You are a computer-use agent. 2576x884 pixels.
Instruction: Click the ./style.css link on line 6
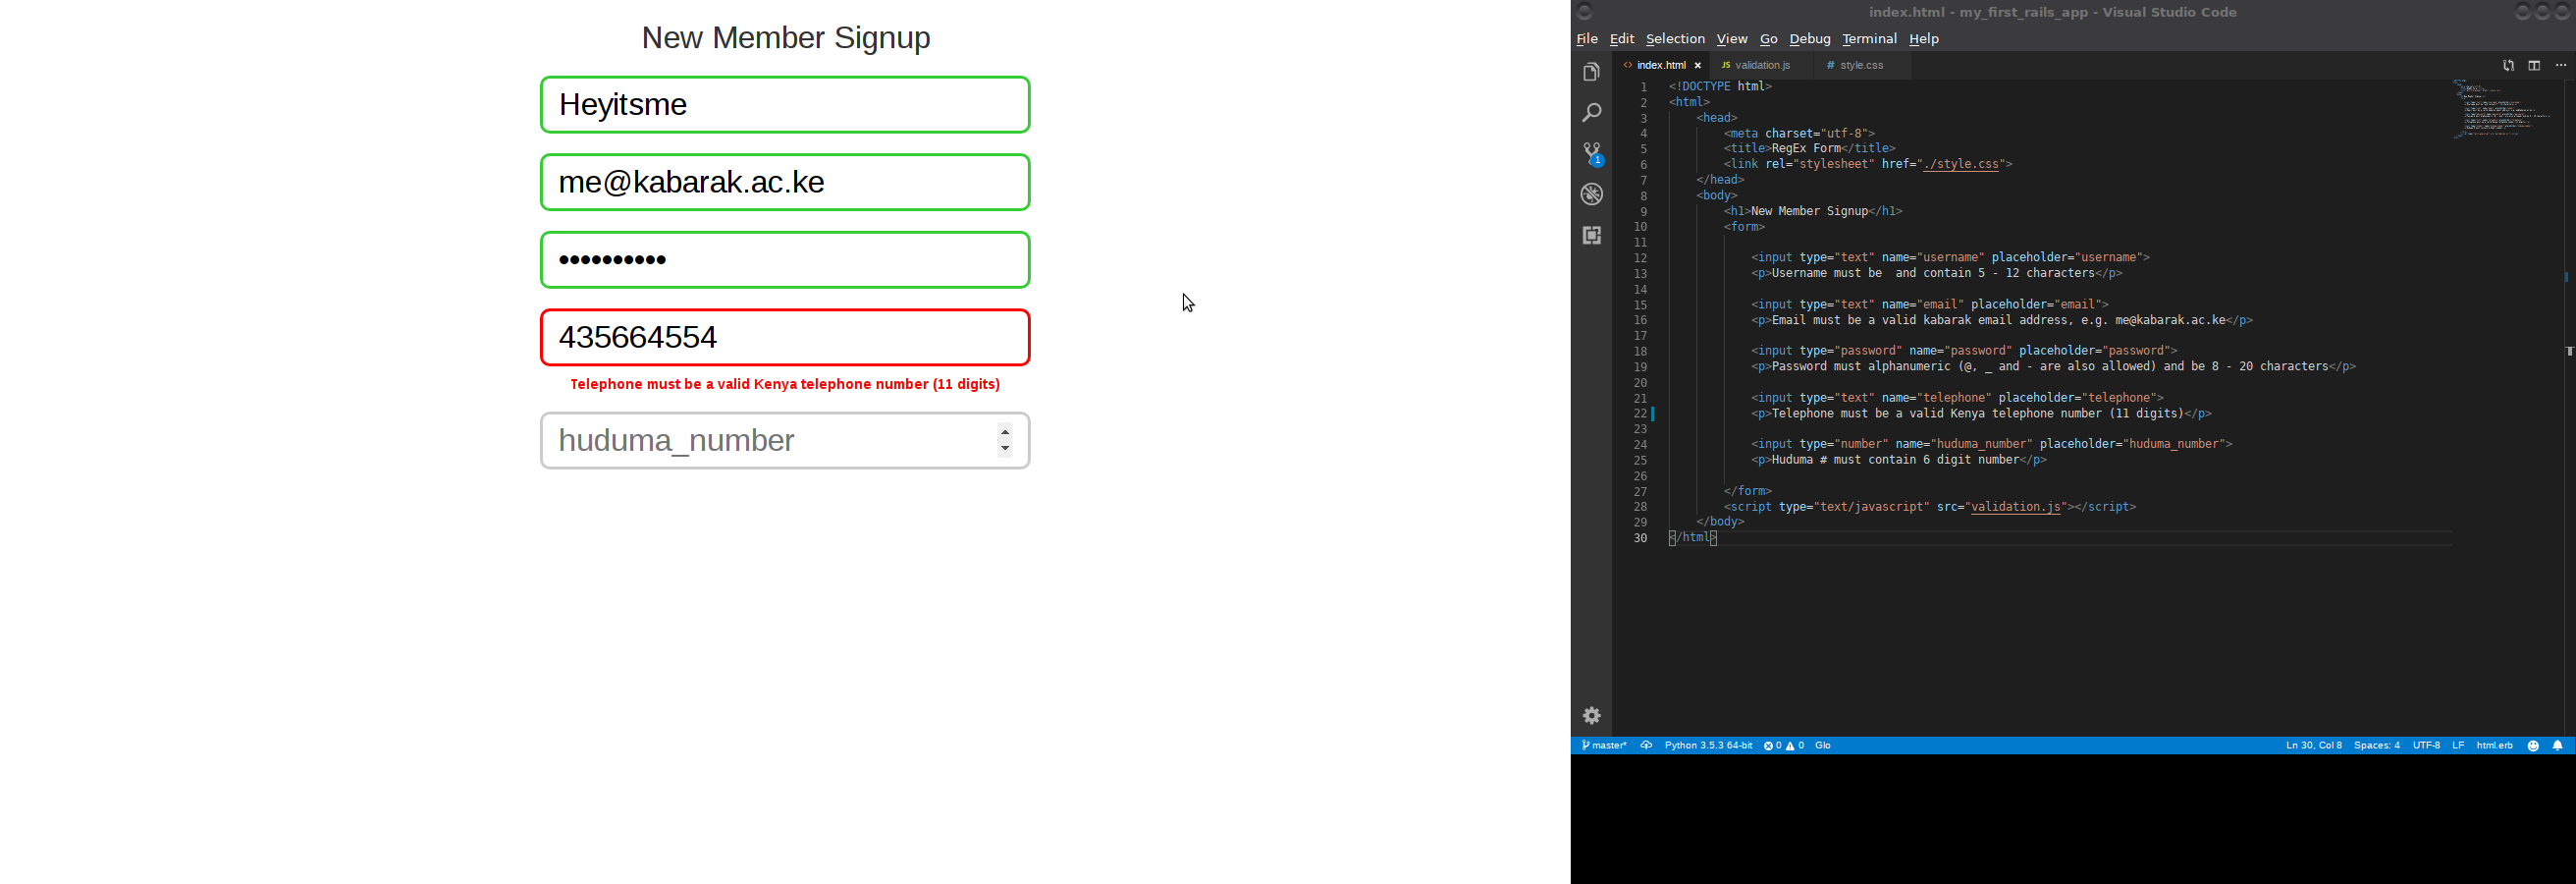pyautogui.click(x=1960, y=164)
